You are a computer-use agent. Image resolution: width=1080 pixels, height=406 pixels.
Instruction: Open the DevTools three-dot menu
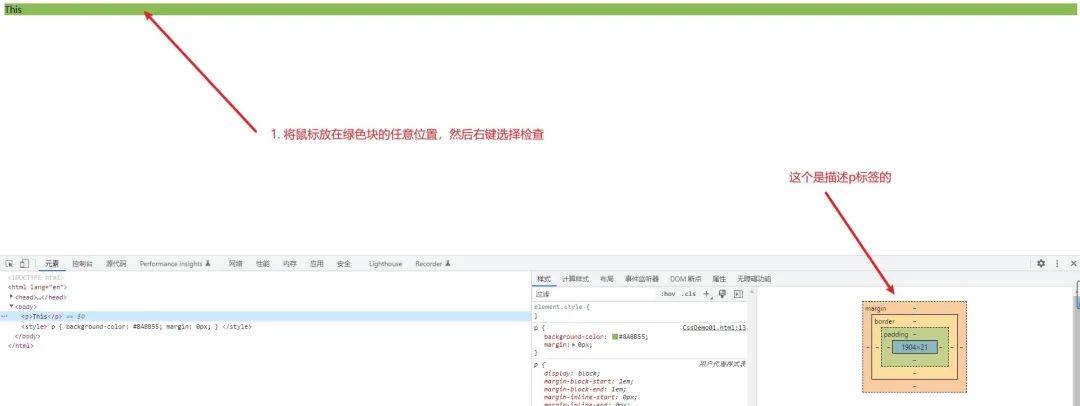1057,263
